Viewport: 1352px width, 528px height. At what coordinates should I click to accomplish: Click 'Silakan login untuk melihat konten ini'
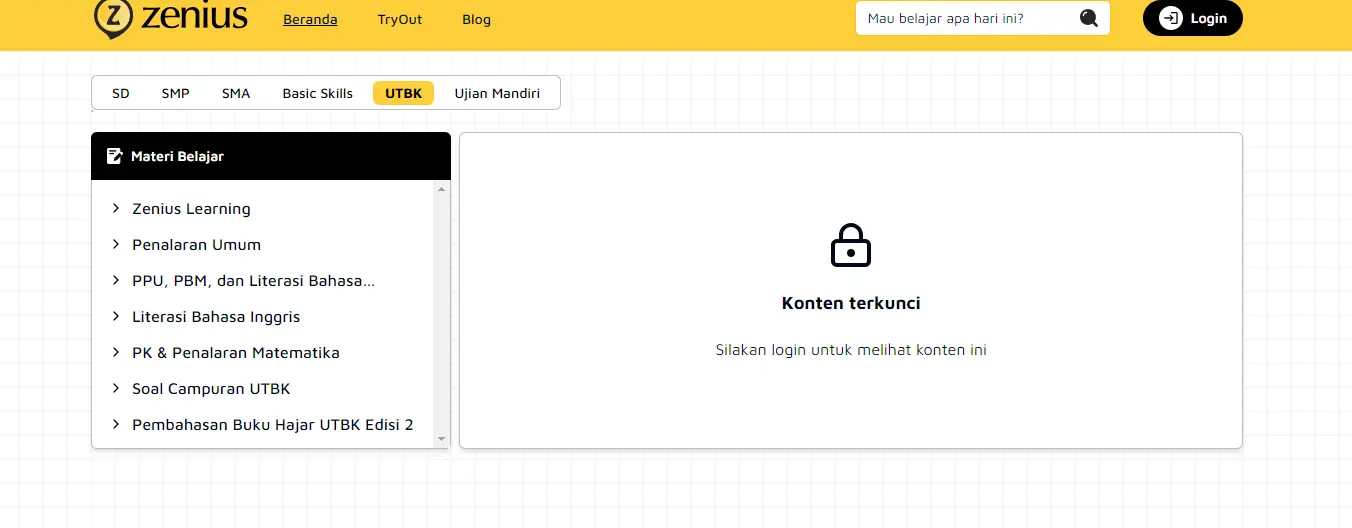point(851,350)
